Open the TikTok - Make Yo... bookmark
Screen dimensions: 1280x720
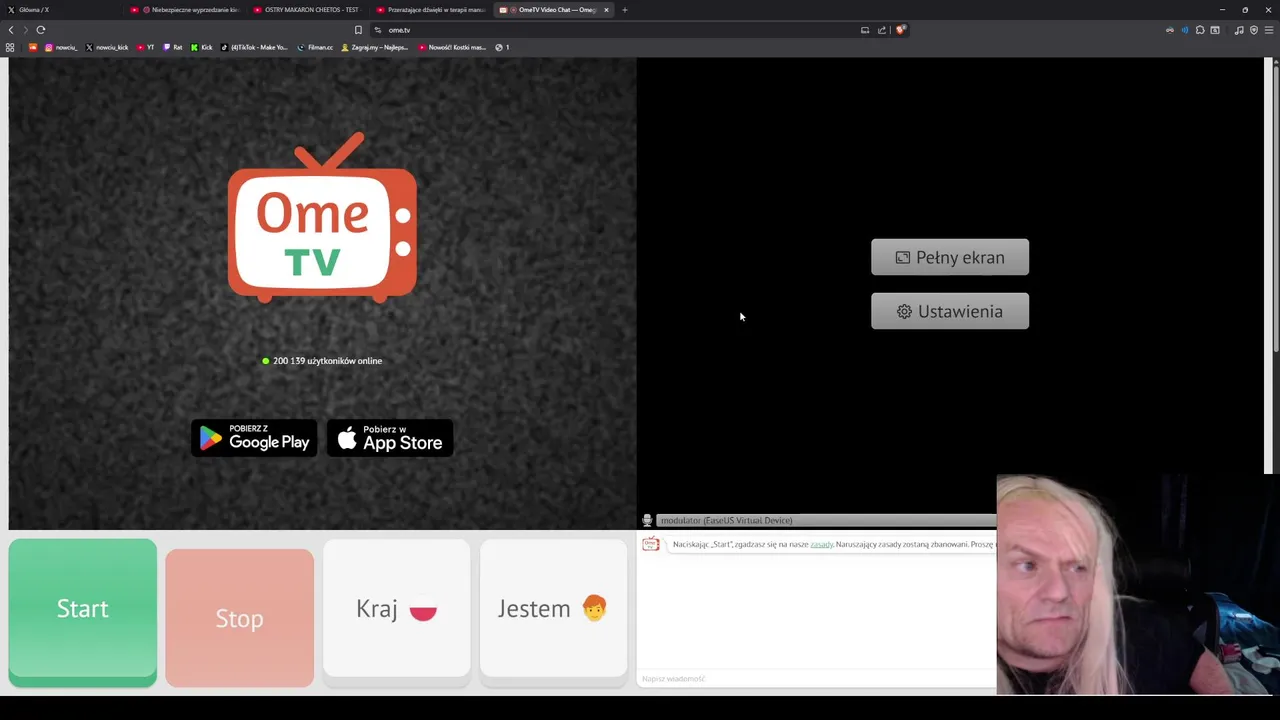tap(254, 47)
